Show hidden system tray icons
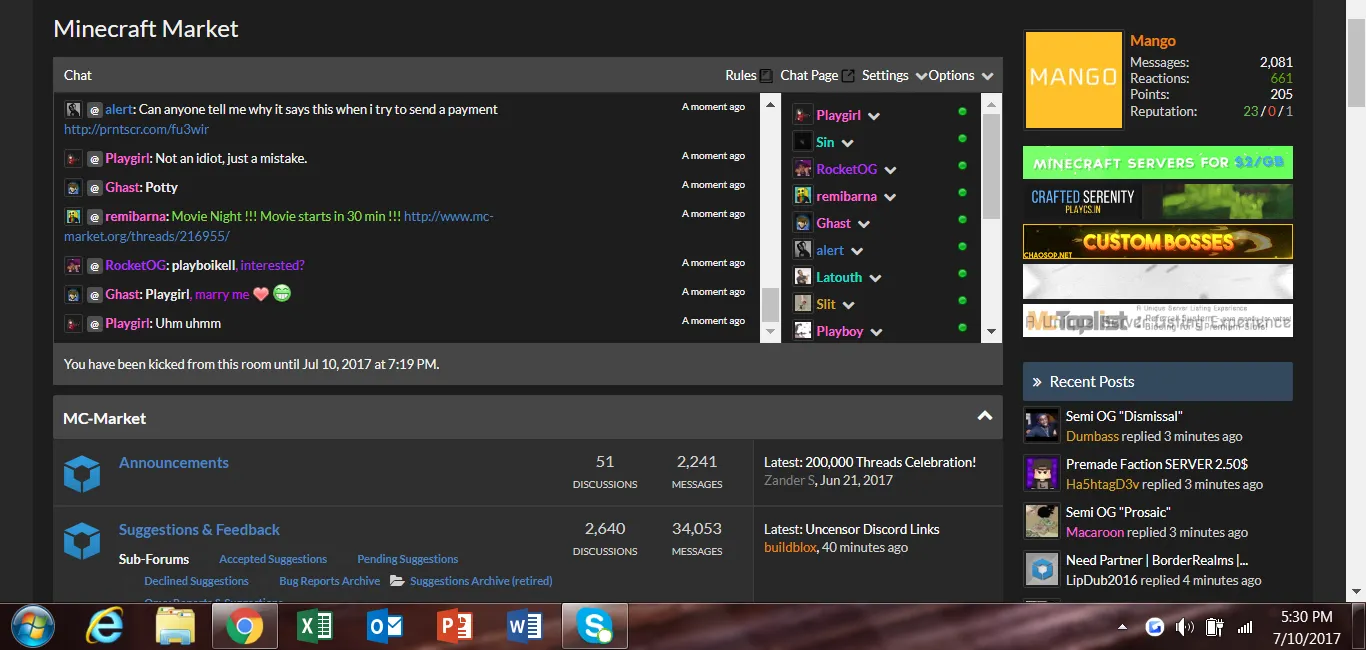The width and height of the screenshot is (1366, 650). 1123,627
